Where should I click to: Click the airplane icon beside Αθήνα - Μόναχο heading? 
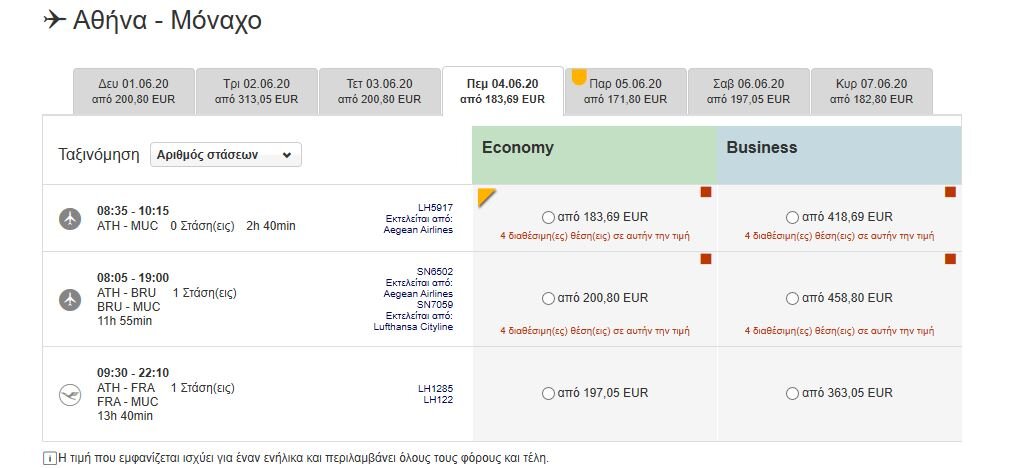pyautogui.click(x=54, y=20)
